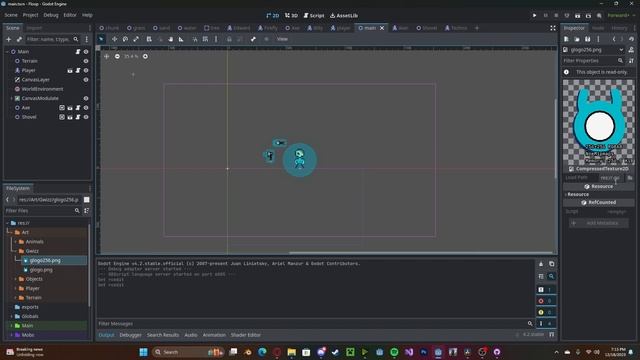This screenshot has height=360, width=640.
Task: Expand the Player folder in FileSystem
Action: (x=16, y=289)
